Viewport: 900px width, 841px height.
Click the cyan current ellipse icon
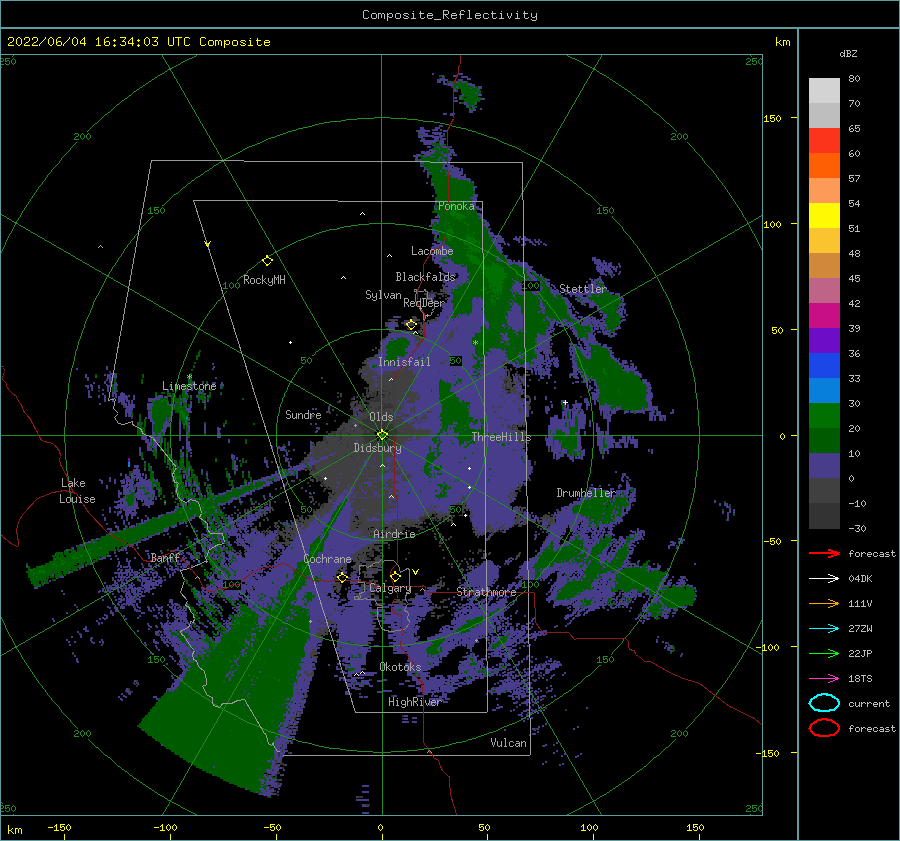tap(824, 703)
